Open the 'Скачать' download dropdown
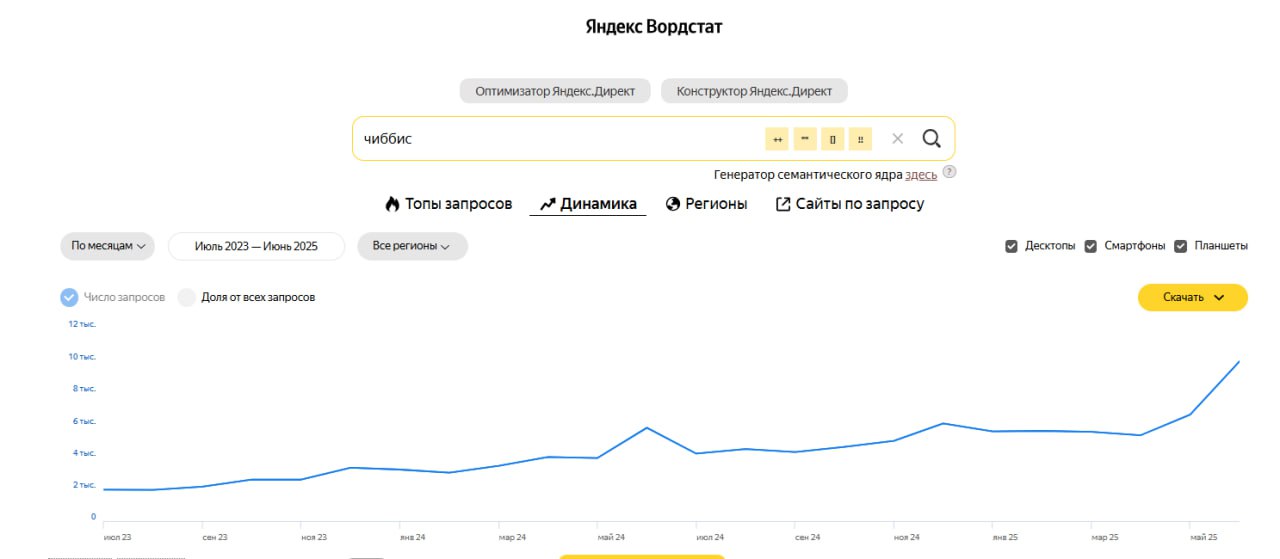Viewport: 1280px width, 559px height. 1193,297
